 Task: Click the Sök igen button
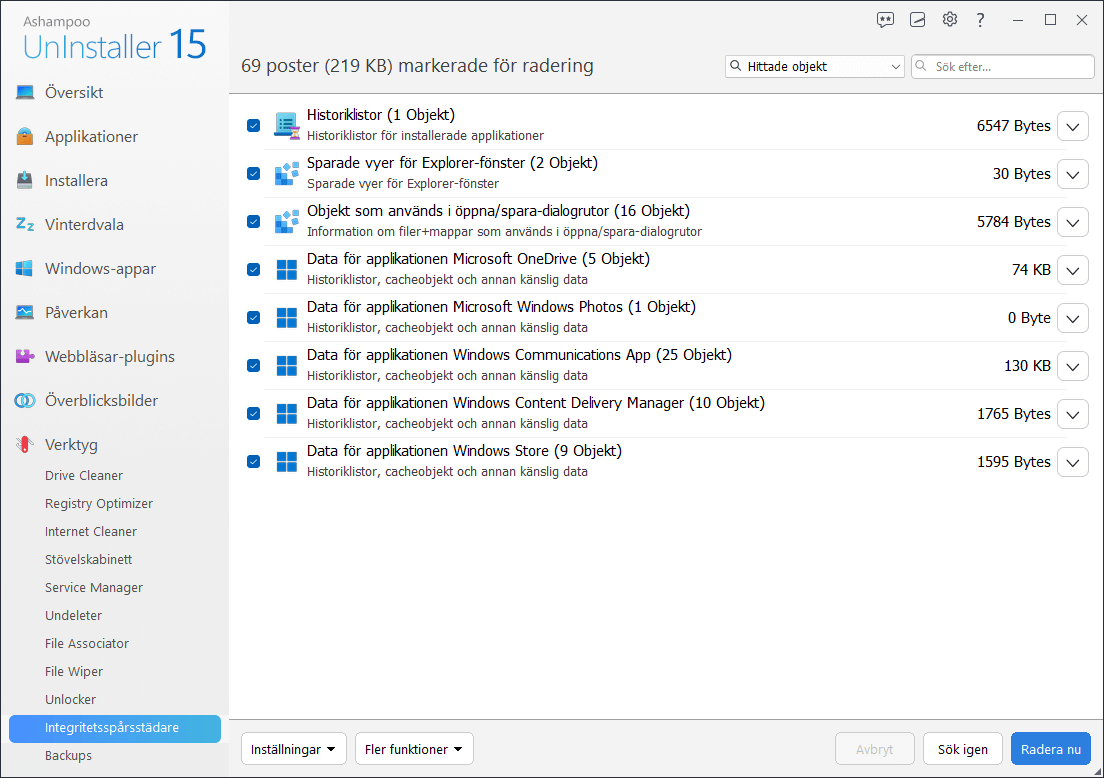962,749
